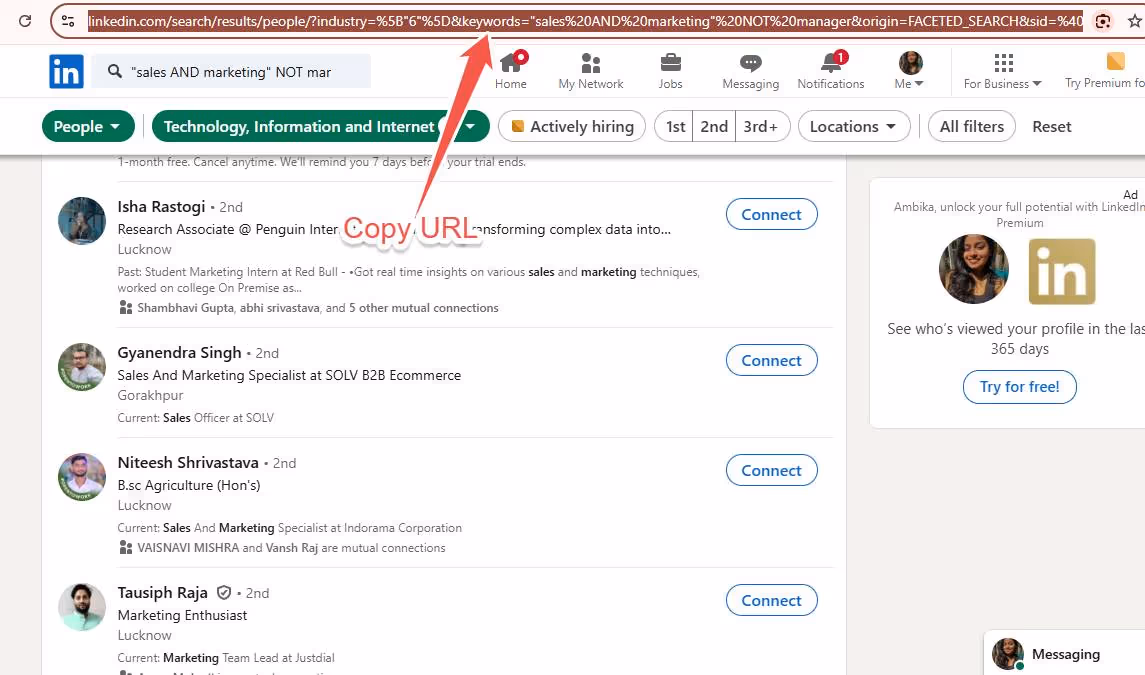The width and height of the screenshot is (1145, 675).
Task: Open the LinkedIn Home feed icon
Action: click(x=510, y=64)
